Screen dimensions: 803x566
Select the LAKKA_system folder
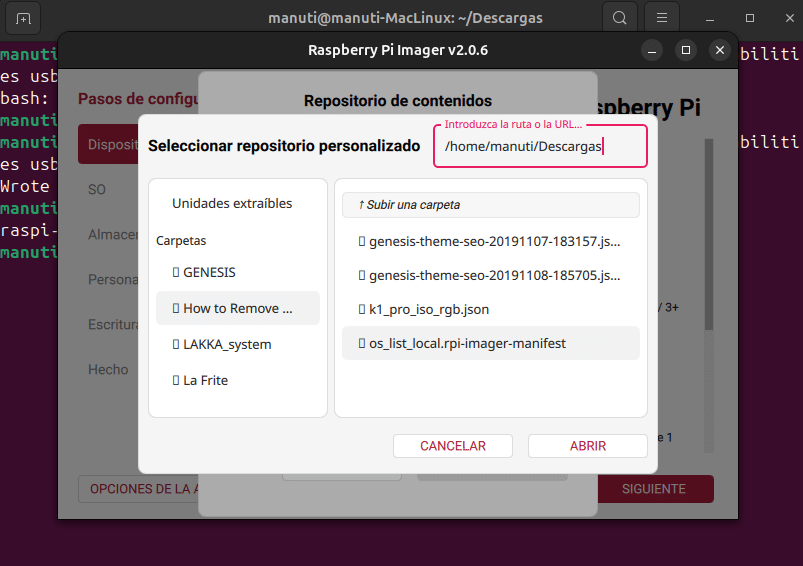click(x=238, y=344)
